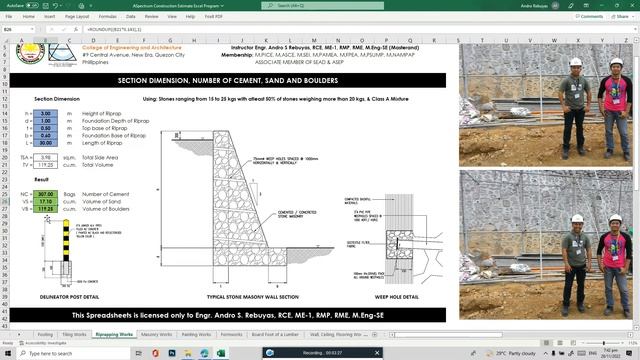Select column M header
This screenshot has width=640, height=360.
[x=314, y=40]
